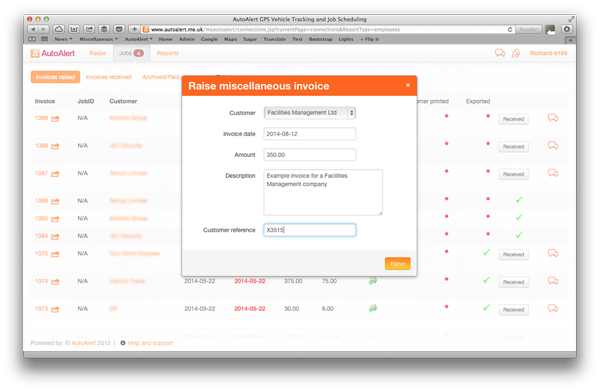The width and height of the screenshot is (600, 391).
Task: Expand Miscellaneous bookmarks folder
Action: pyautogui.click(x=98, y=39)
